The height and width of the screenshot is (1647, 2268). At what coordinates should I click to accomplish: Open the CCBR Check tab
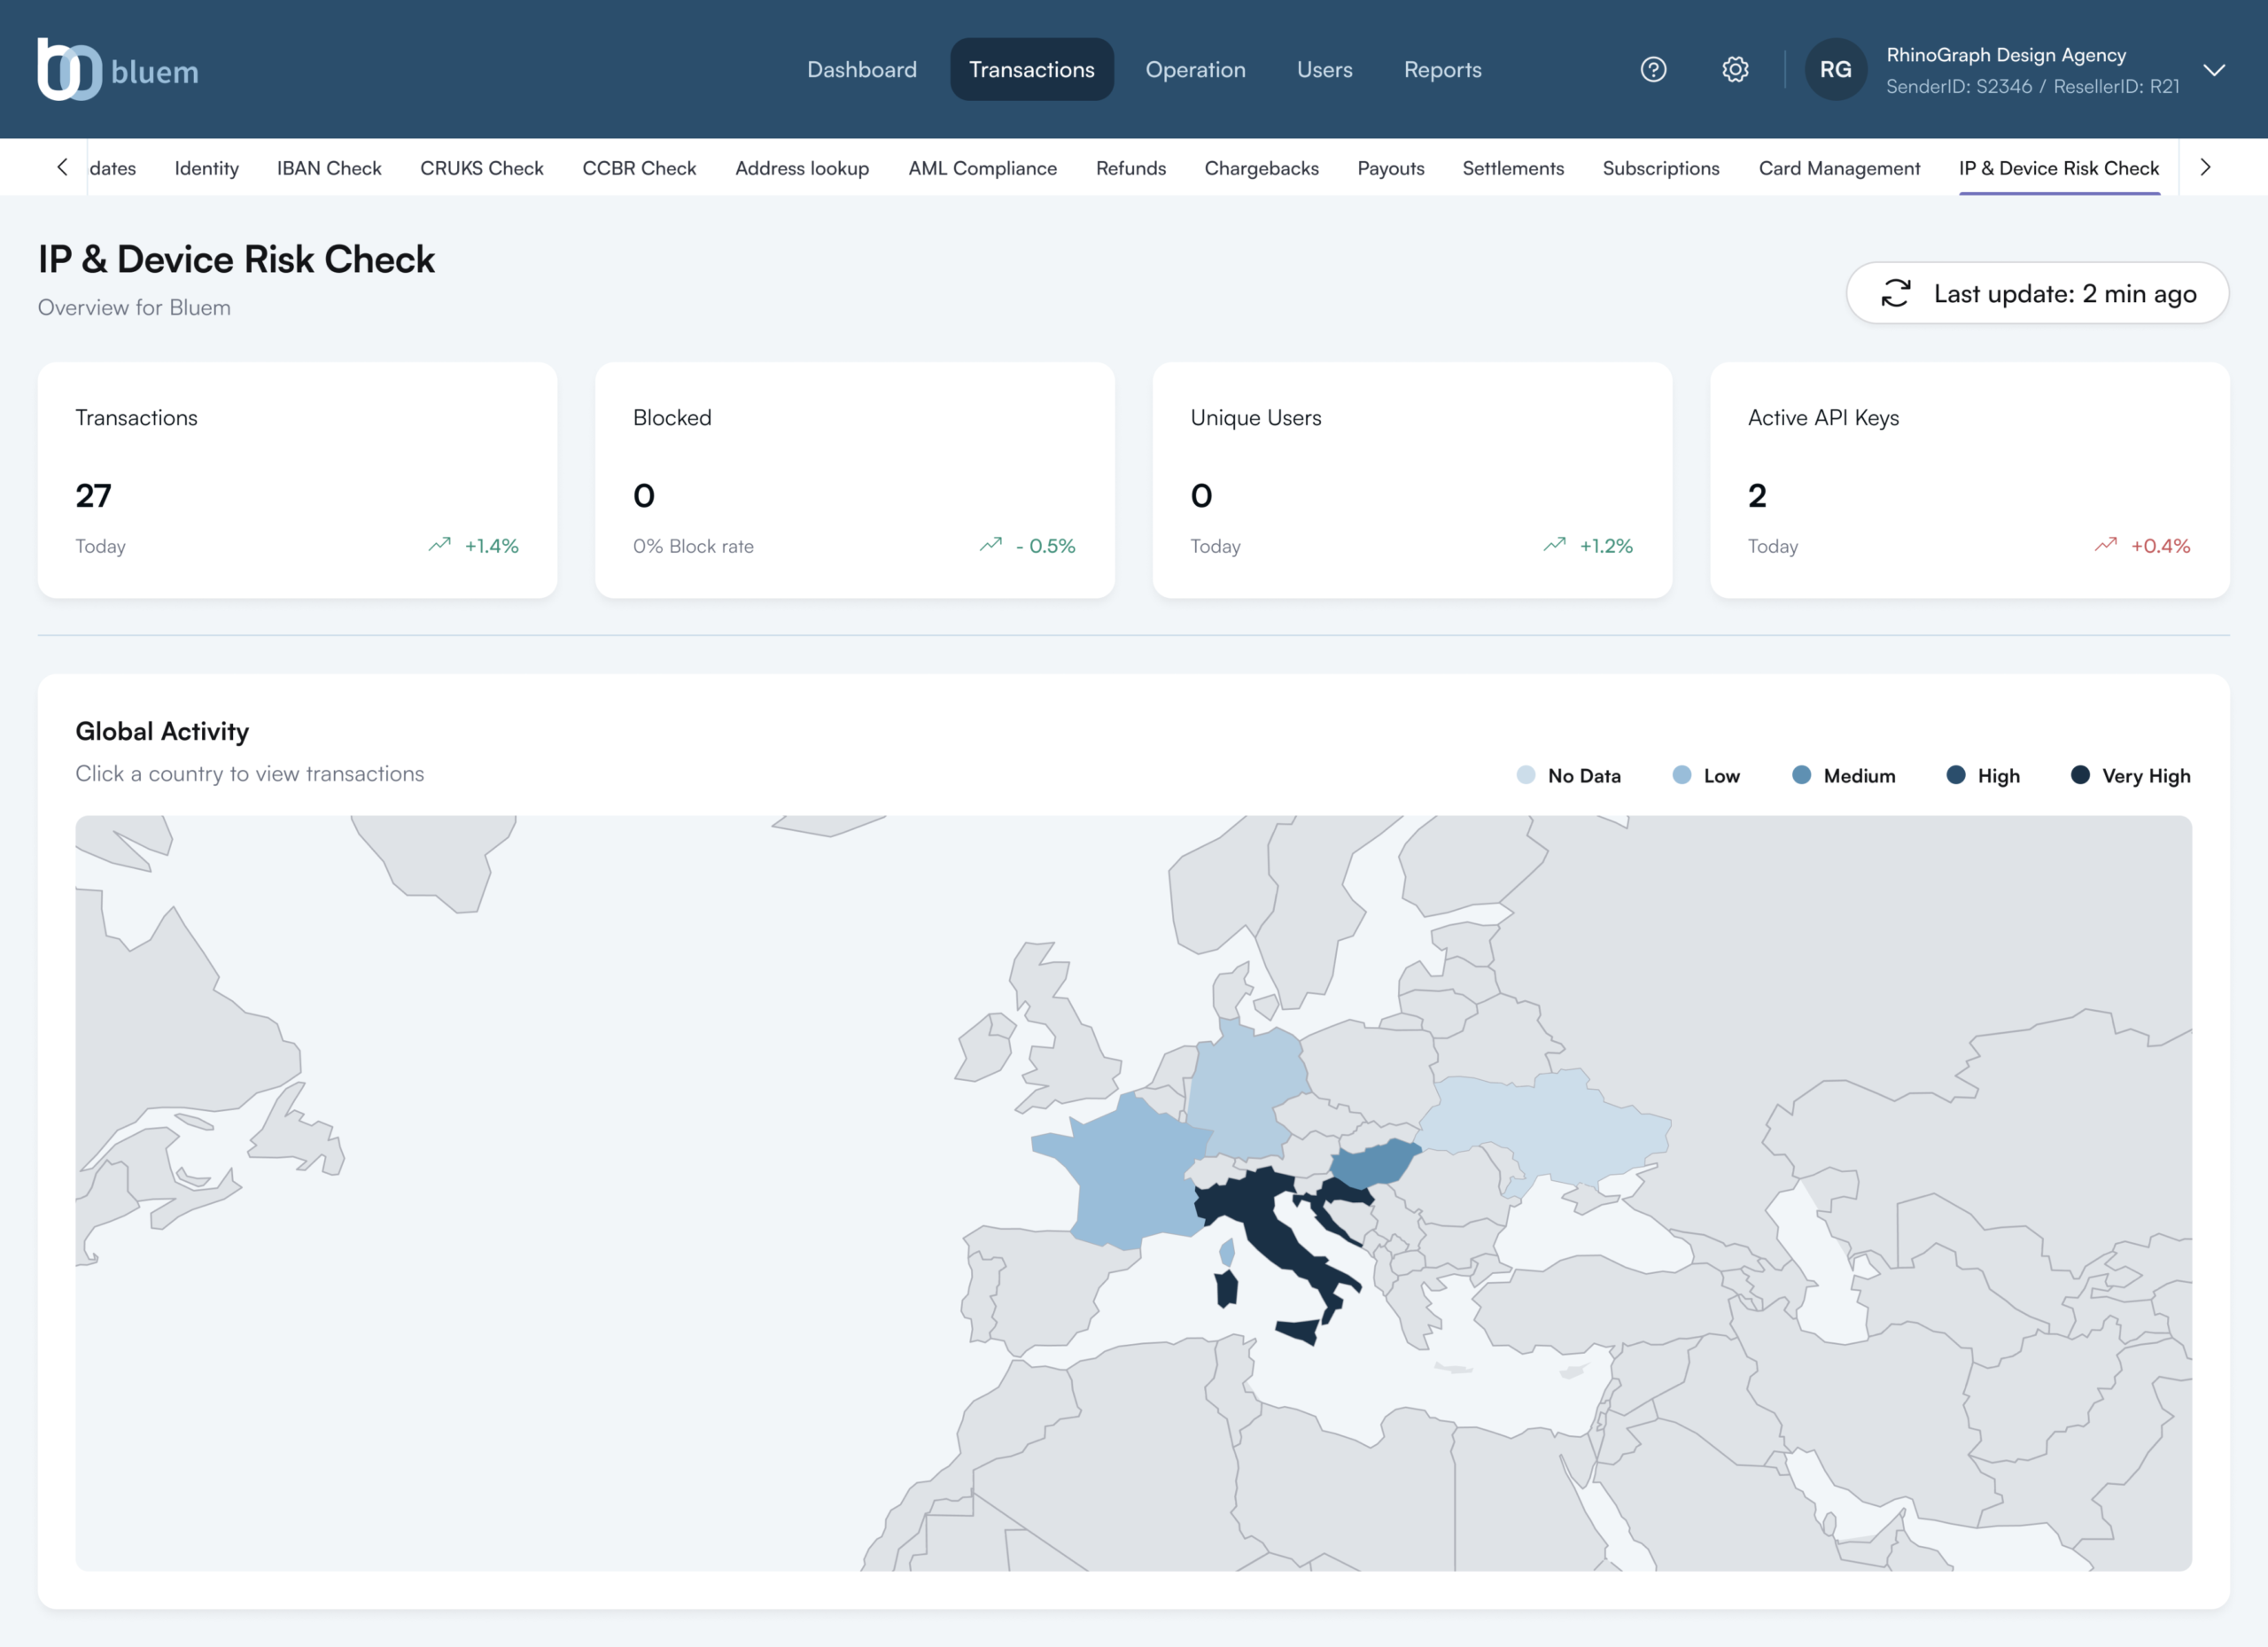click(x=639, y=168)
